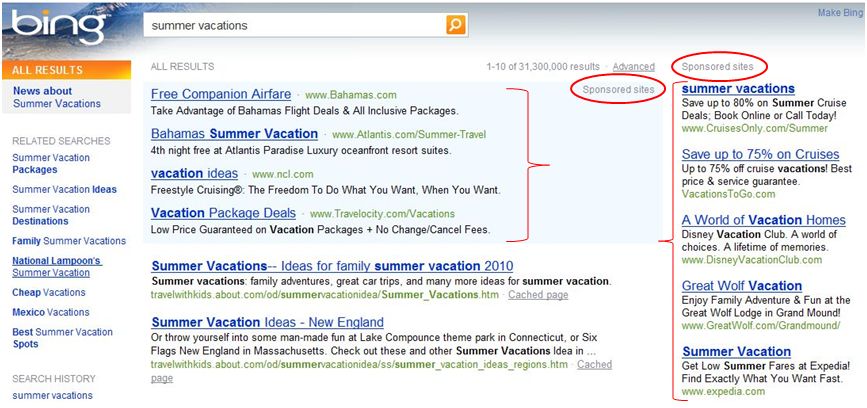Open Vacation Package Deals Travelocity link
The width and height of the screenshot is (867, 408).
[223, 213]
